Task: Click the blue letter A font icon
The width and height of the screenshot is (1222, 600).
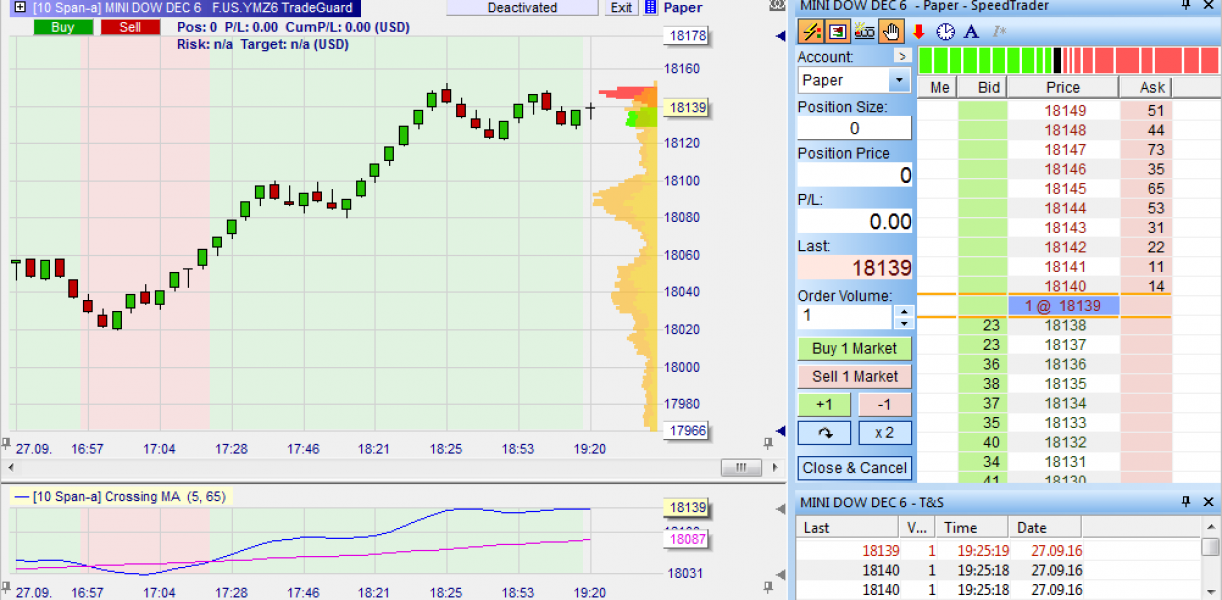Action: pos(970,32)
